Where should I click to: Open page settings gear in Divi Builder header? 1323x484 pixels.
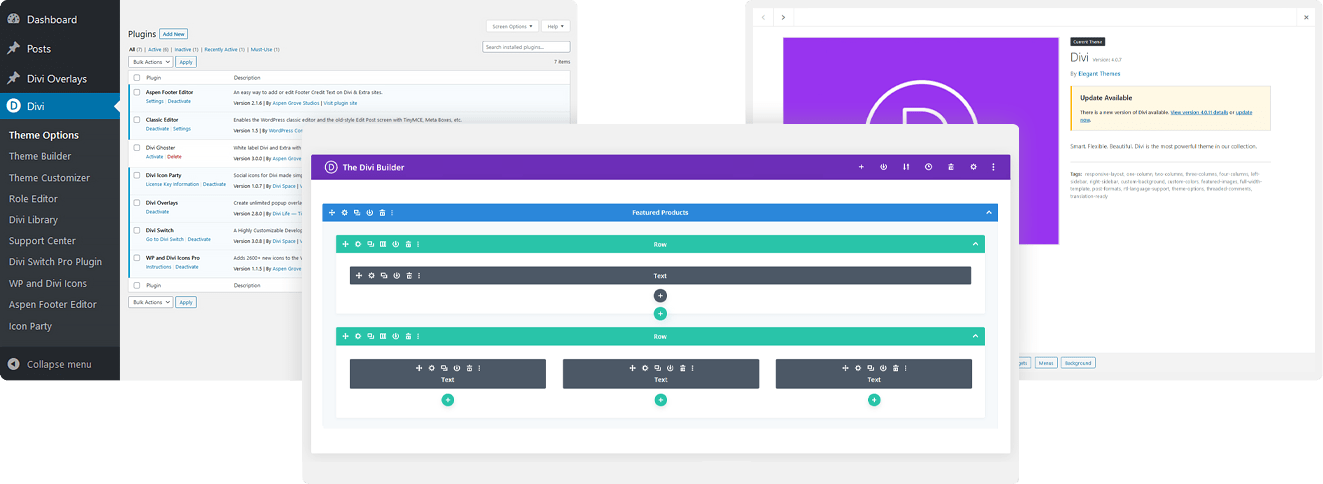(973, 167)
